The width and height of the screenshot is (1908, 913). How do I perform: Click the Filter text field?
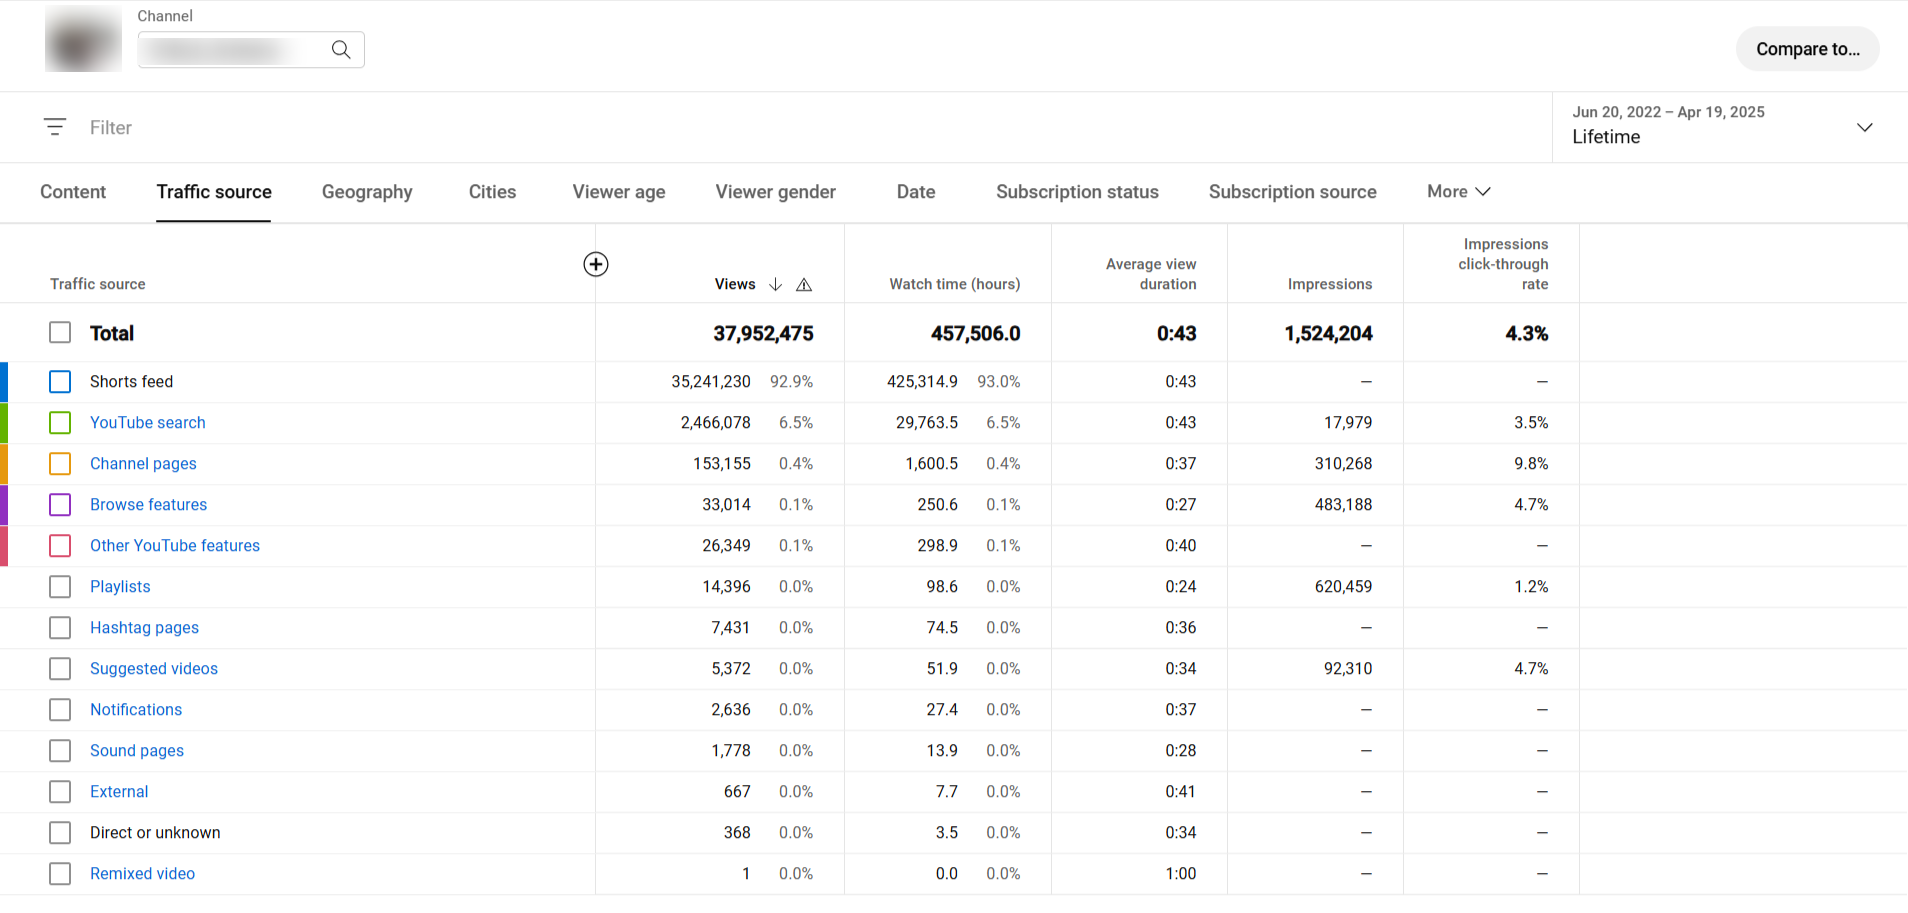111,127
